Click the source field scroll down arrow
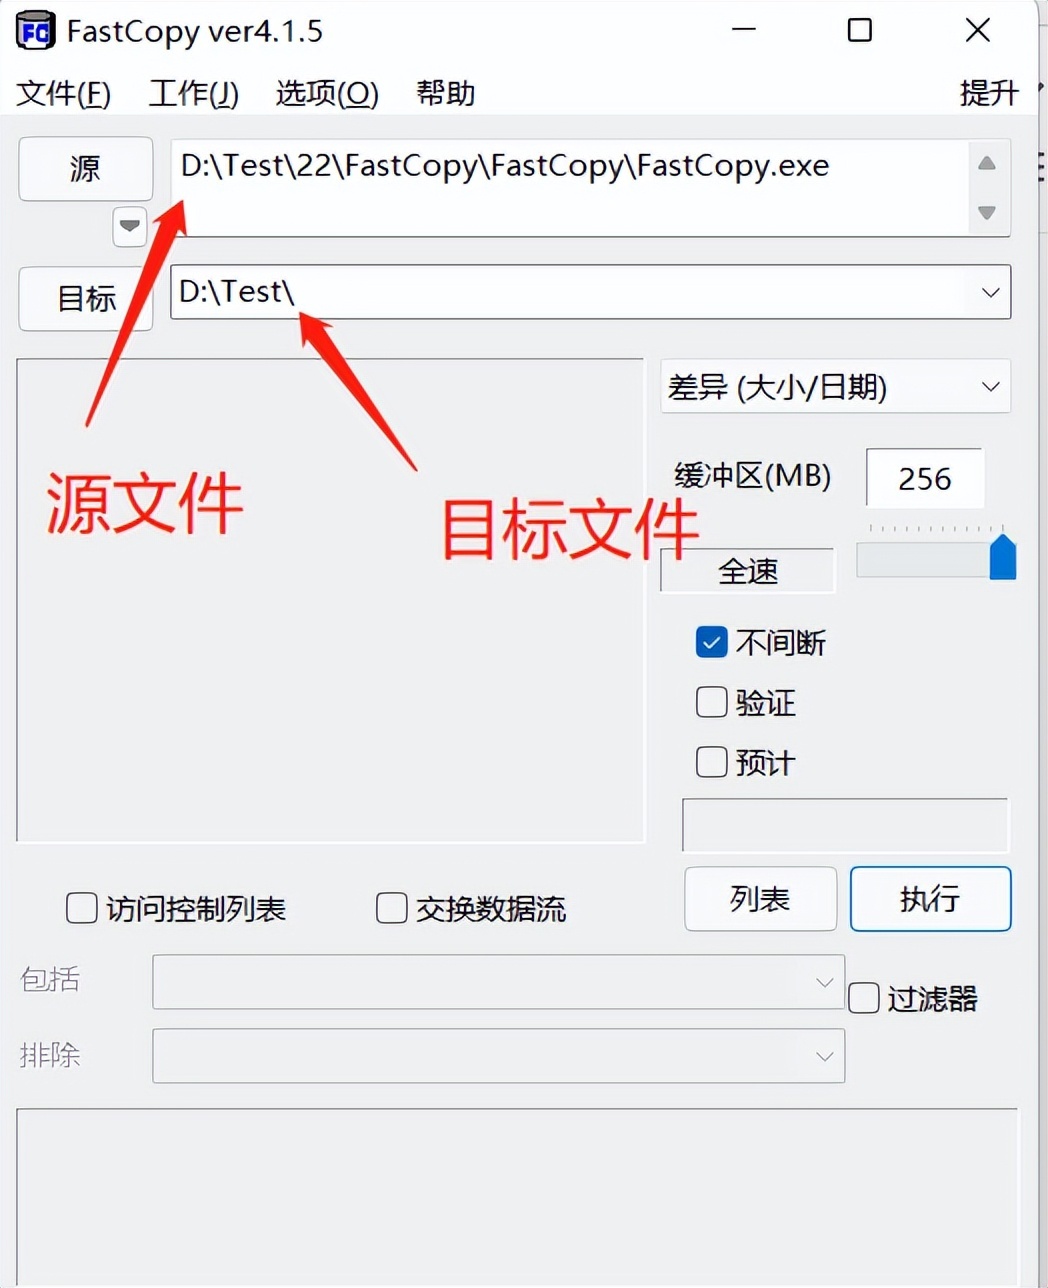1048x1288 pixels. coord(987,213)
